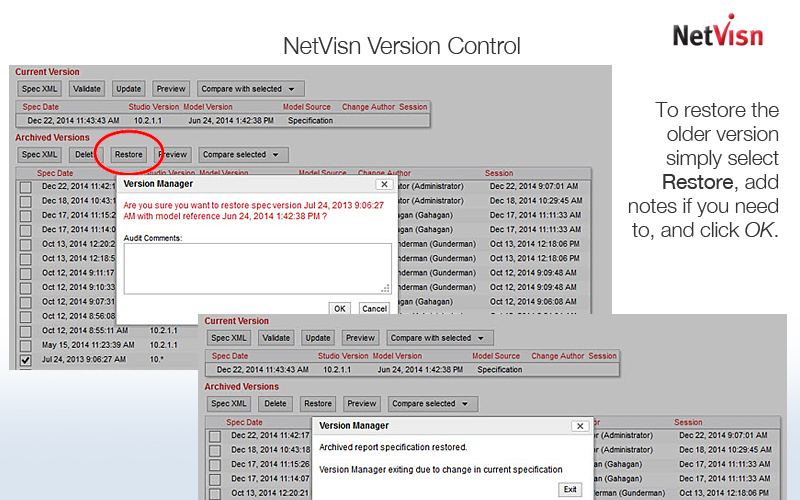
Task: Click Update in the lower screenshot's Current Version
Action: pyautogui.click(x=318, y=338)
